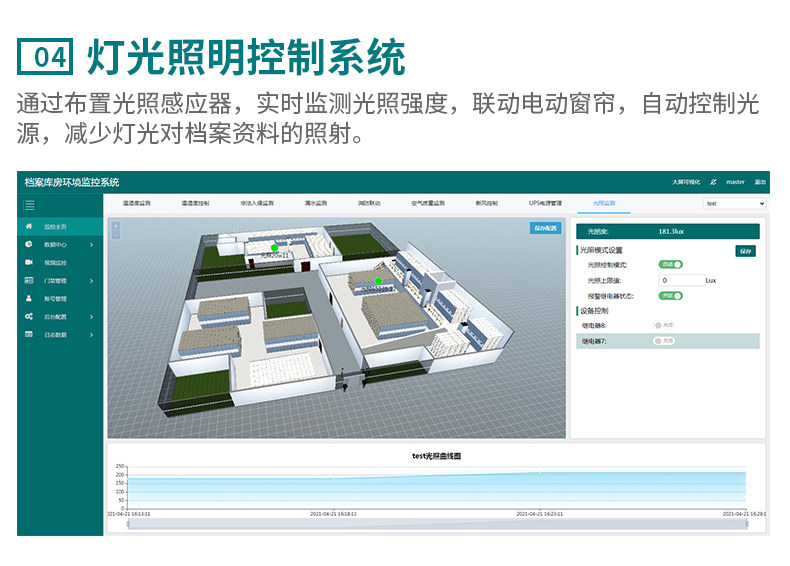Toggle the 光照控制模式 auto switch
Screen dimensions: 790x566
pos(671,265)
